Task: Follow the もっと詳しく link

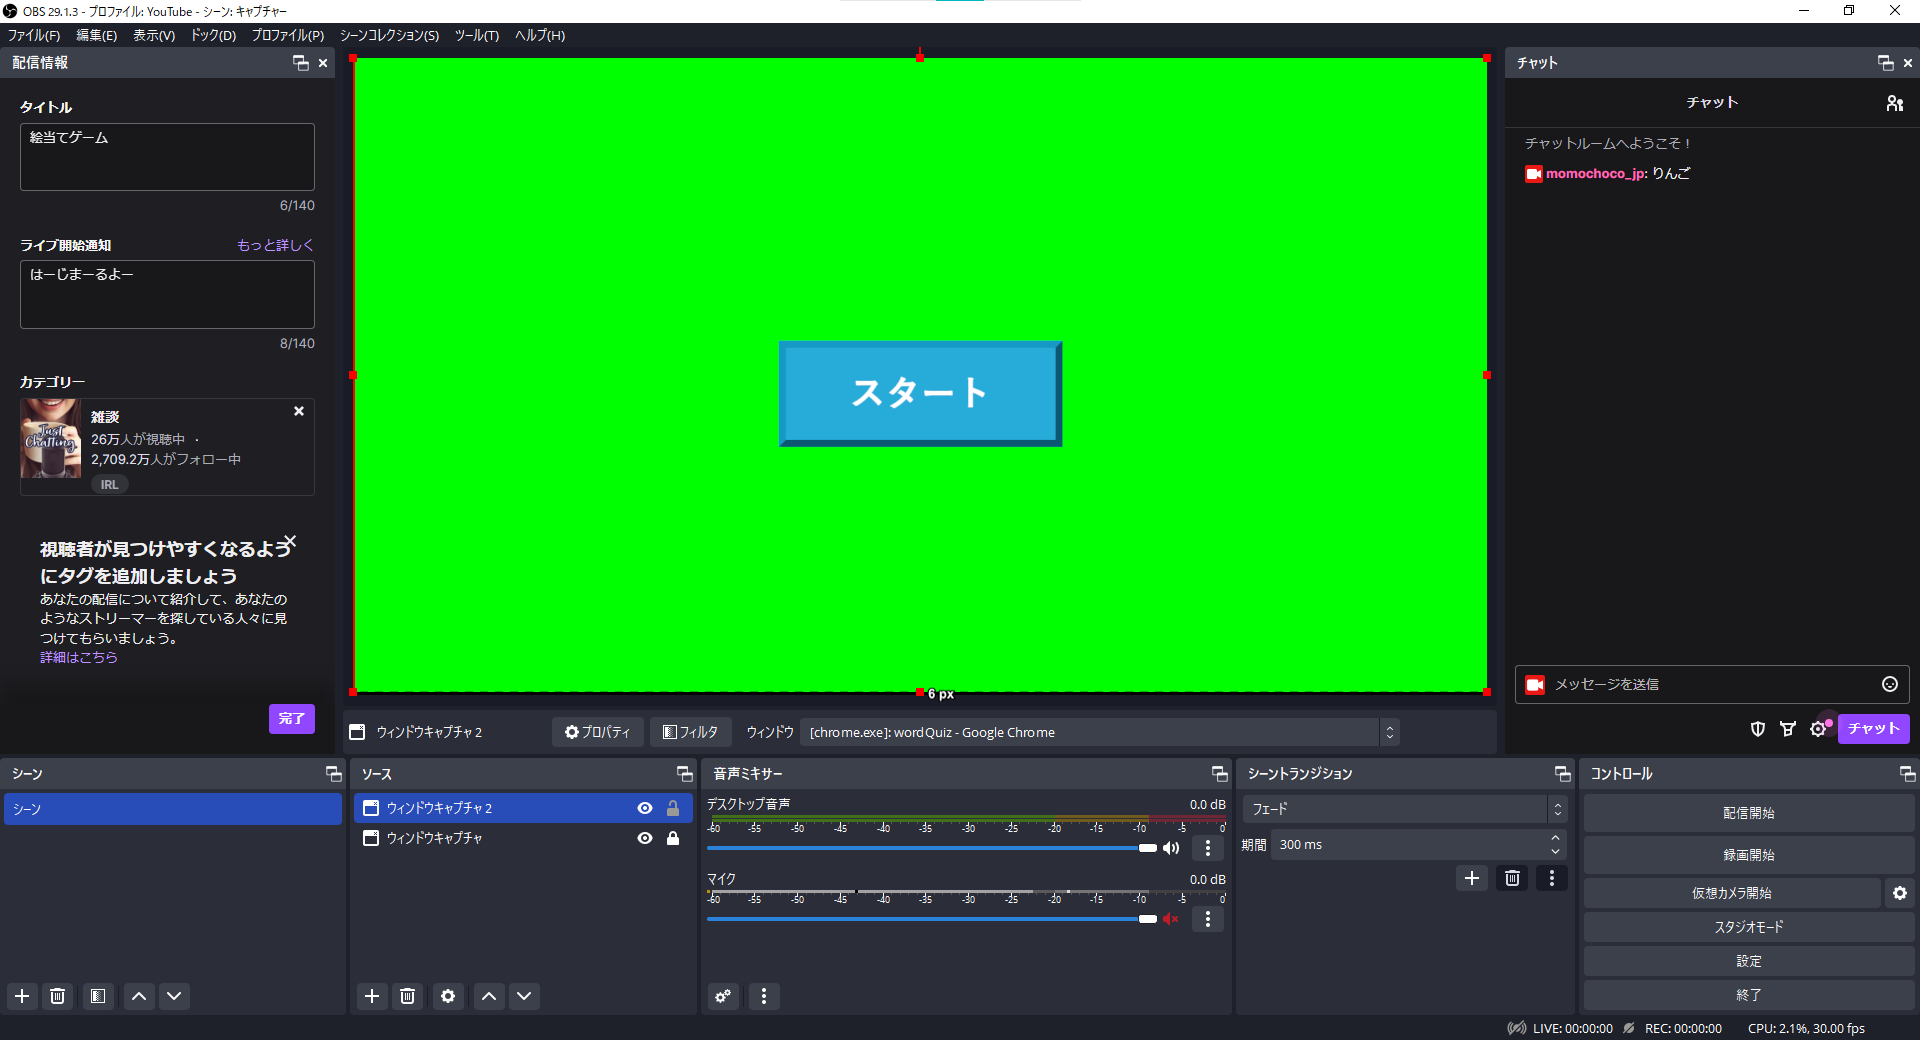Action: (275, 245)
